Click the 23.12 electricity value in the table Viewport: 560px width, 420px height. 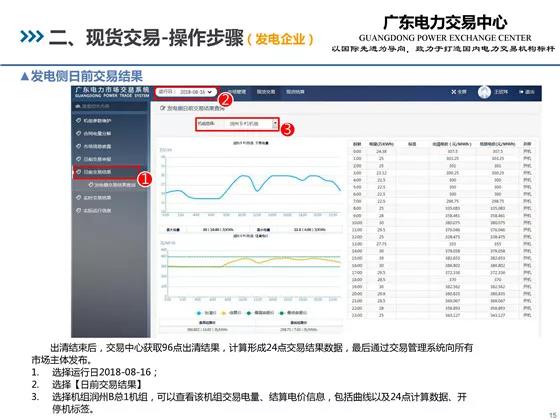pyautogui.click(x=381, y=173)
